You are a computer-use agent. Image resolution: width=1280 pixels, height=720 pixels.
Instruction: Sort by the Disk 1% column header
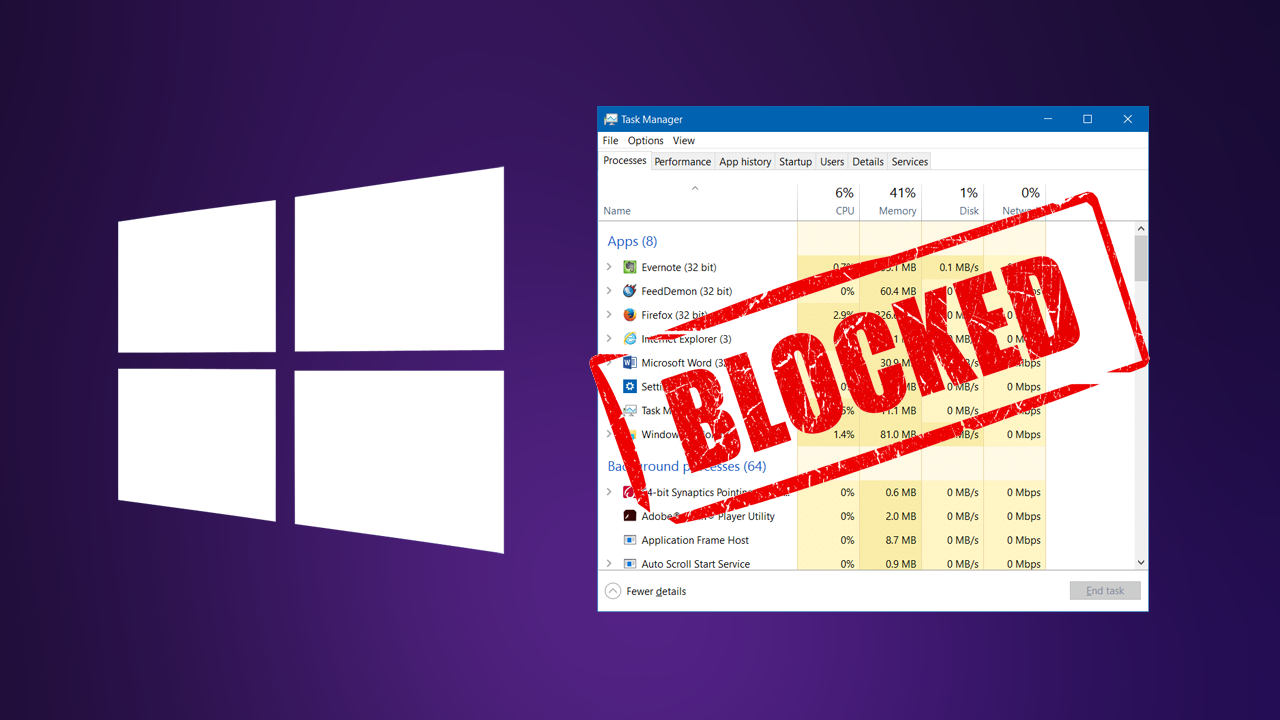(952, 202)
